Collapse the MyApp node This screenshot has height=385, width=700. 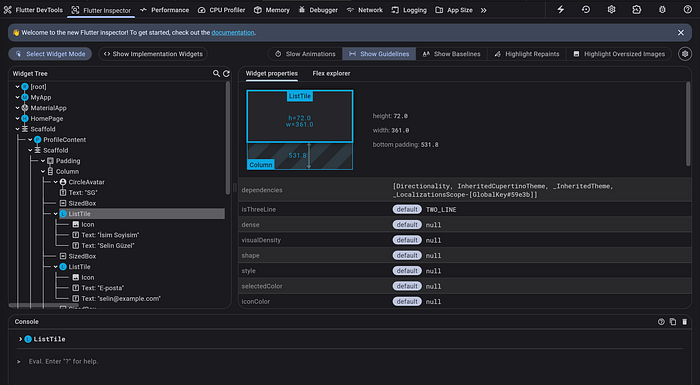pyautogui.click(x=17, y=97)
